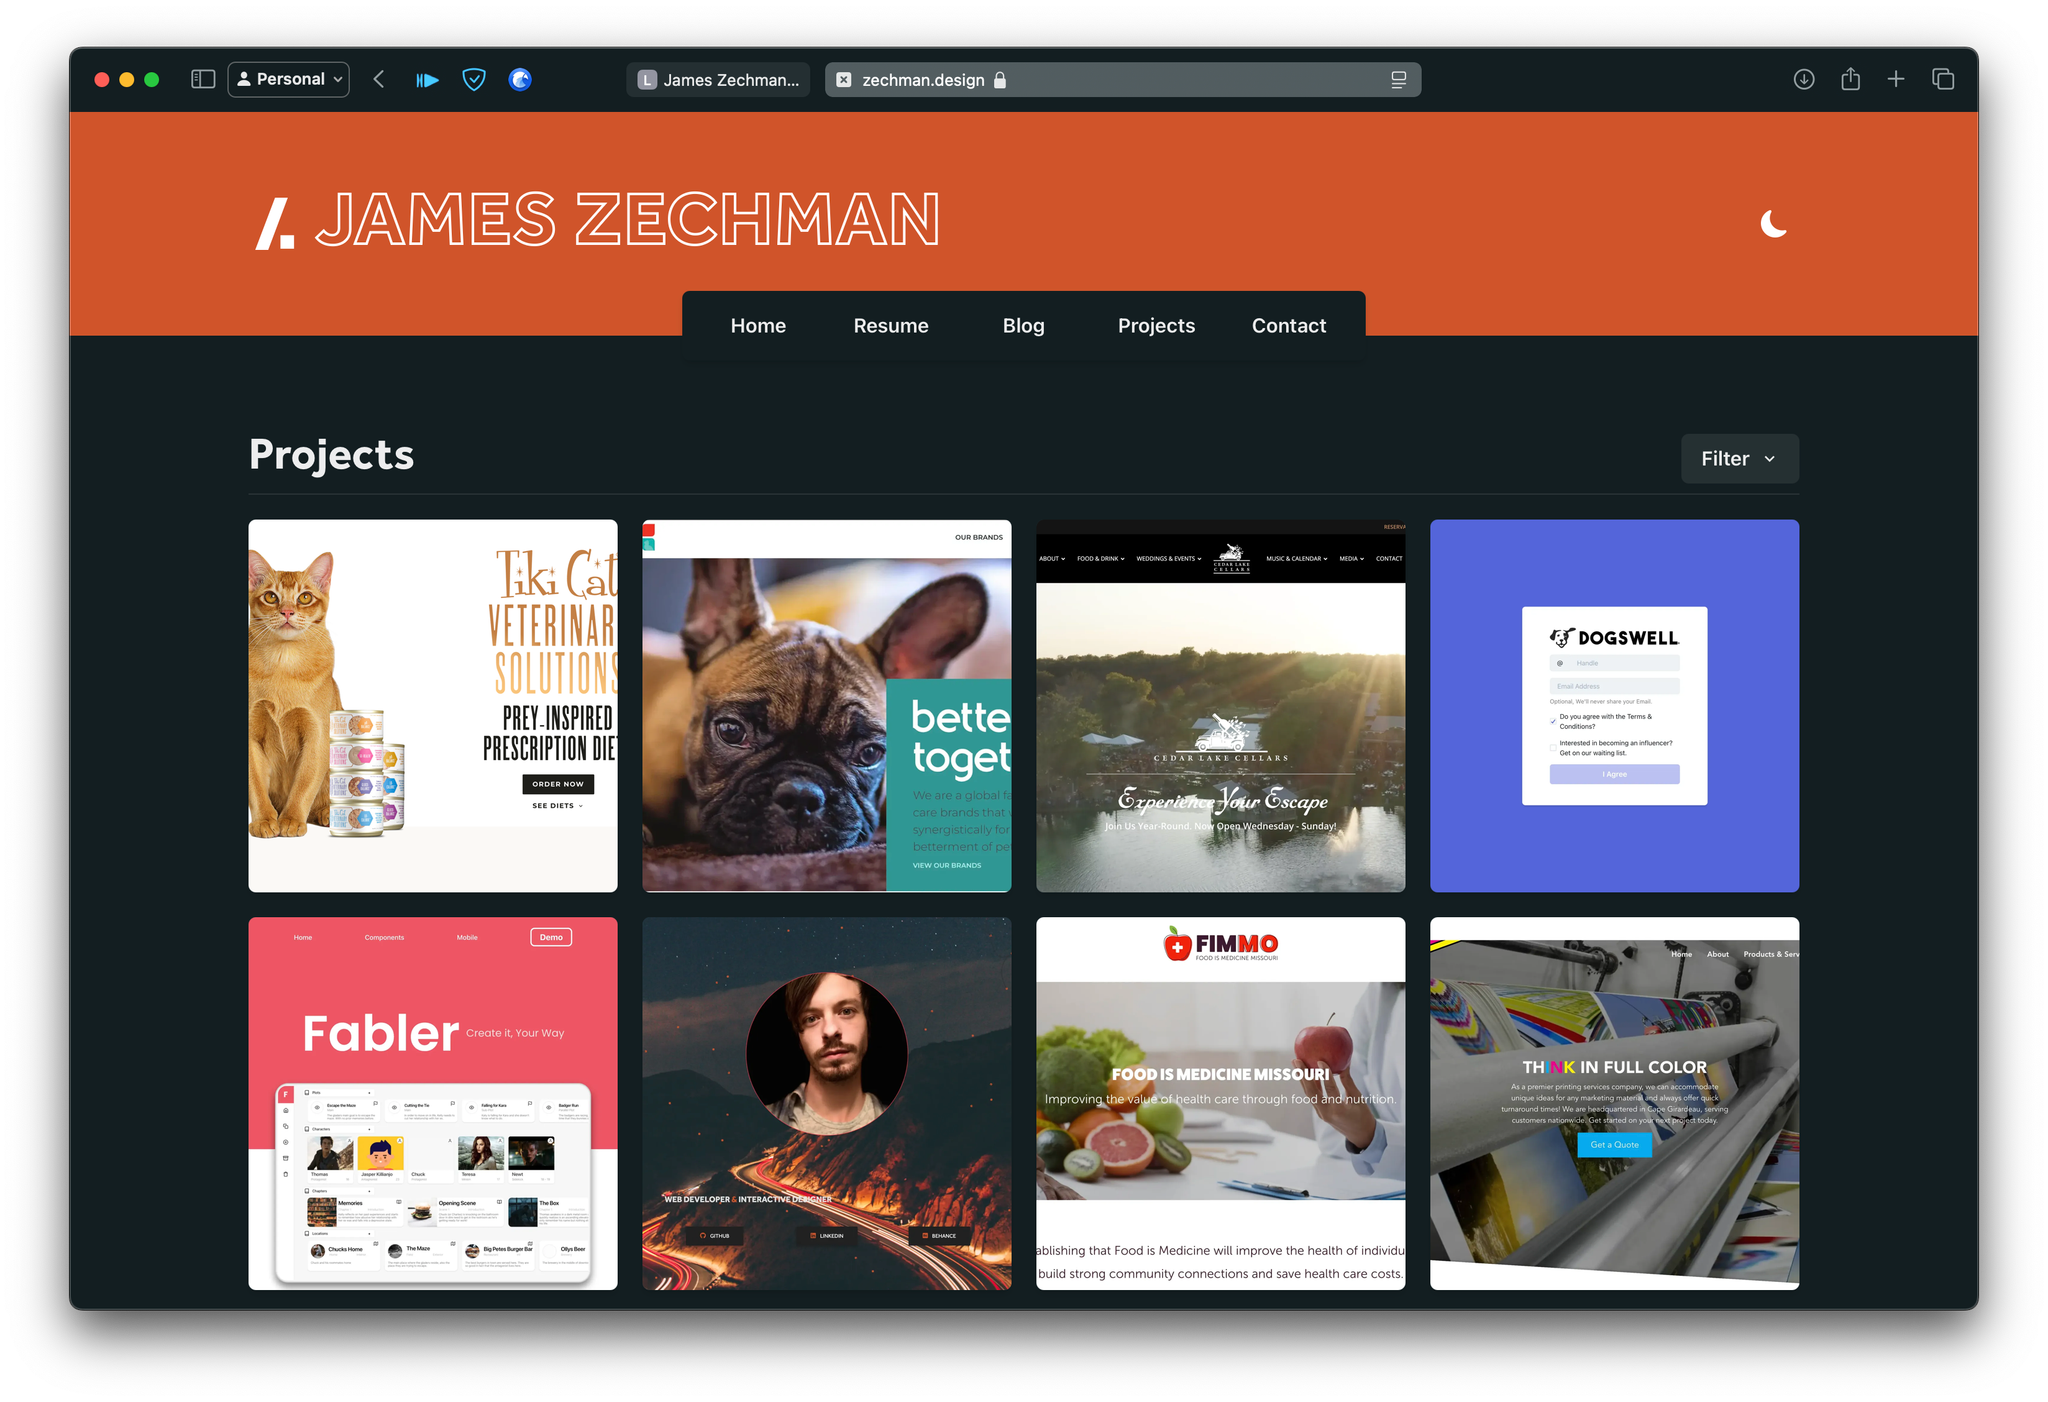Open the French bulldog better together project thumbnail
Screen dimensions: 2048x1402
click(827, 706)
